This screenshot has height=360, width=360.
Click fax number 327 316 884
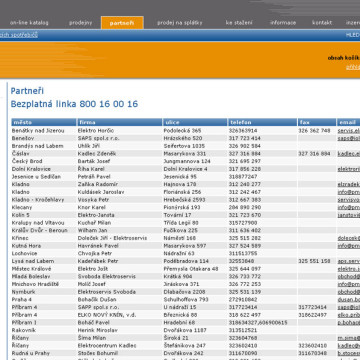click(x=314, y=154)
